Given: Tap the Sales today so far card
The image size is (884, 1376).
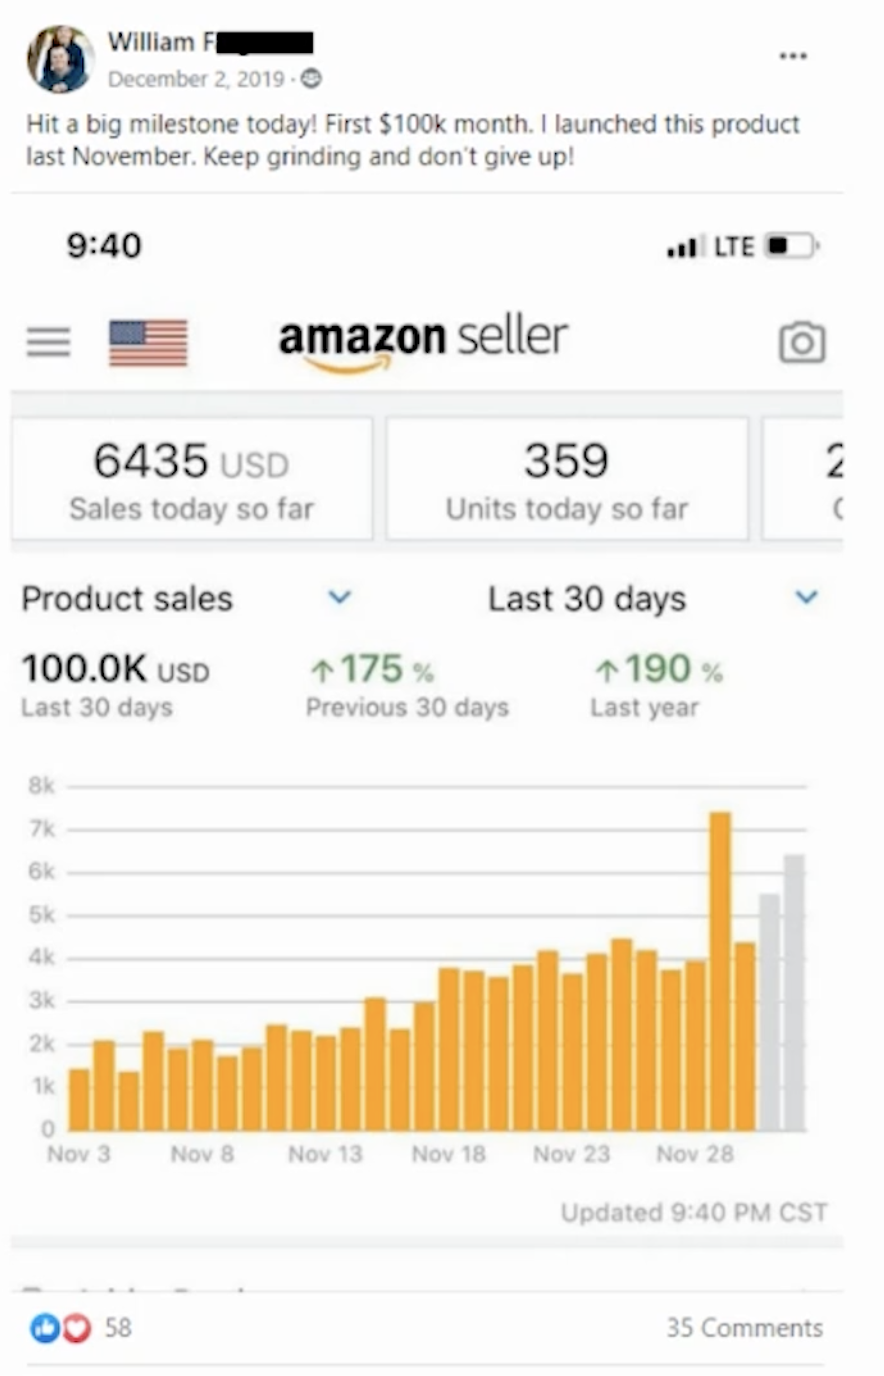Looking at the screenshot, I should [x=192, y=479].
